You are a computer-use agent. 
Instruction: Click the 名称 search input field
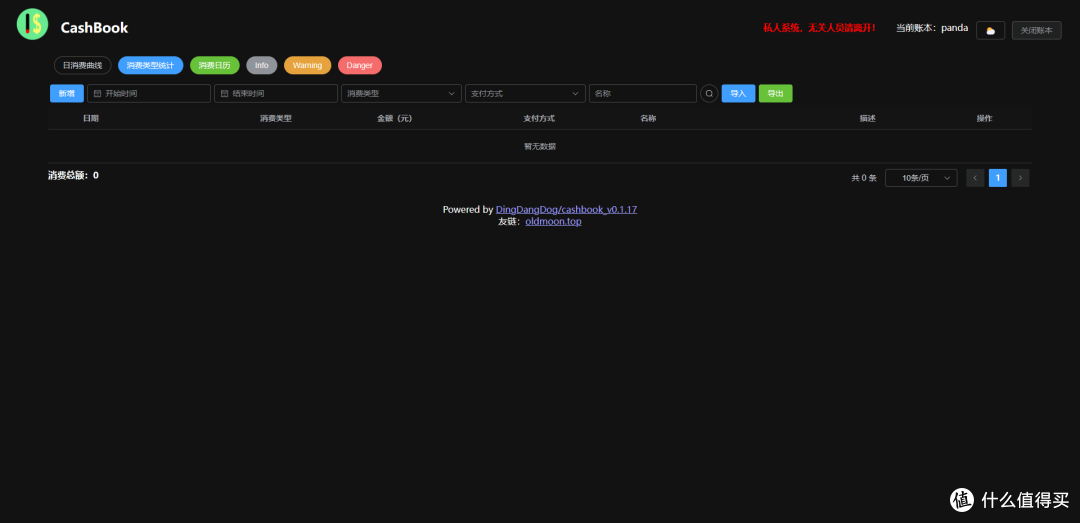pos(643,93)
